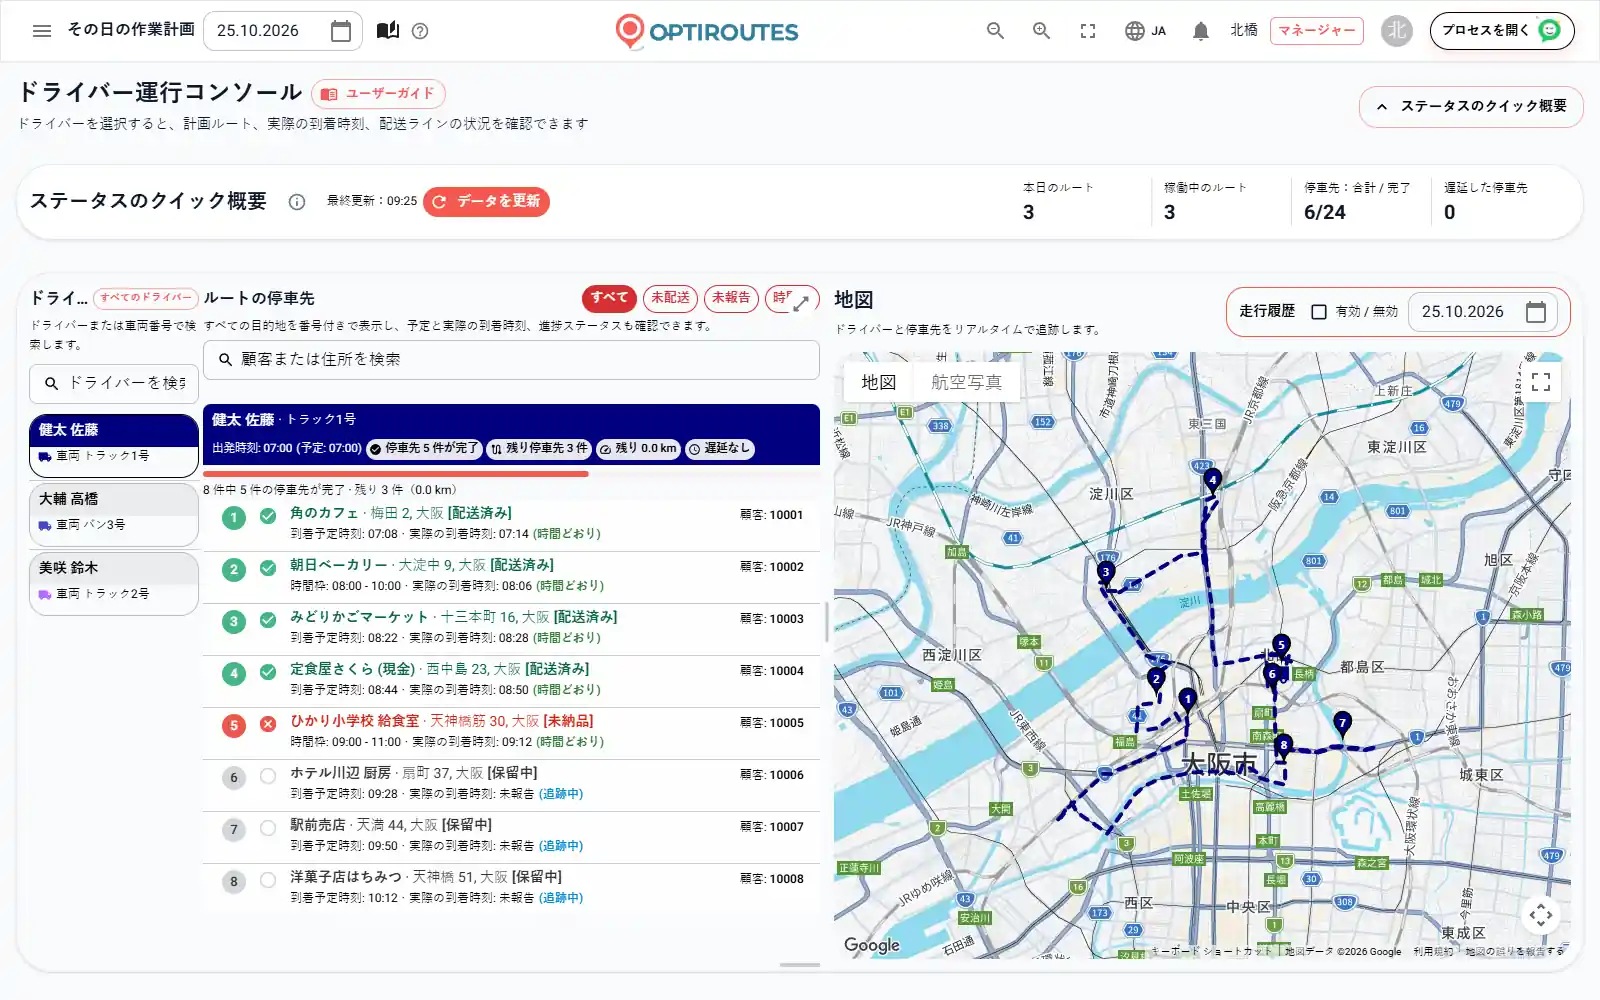1600x1000 pixels.
Task: Select driver 健太 佐藤
Action: [114, 445]
